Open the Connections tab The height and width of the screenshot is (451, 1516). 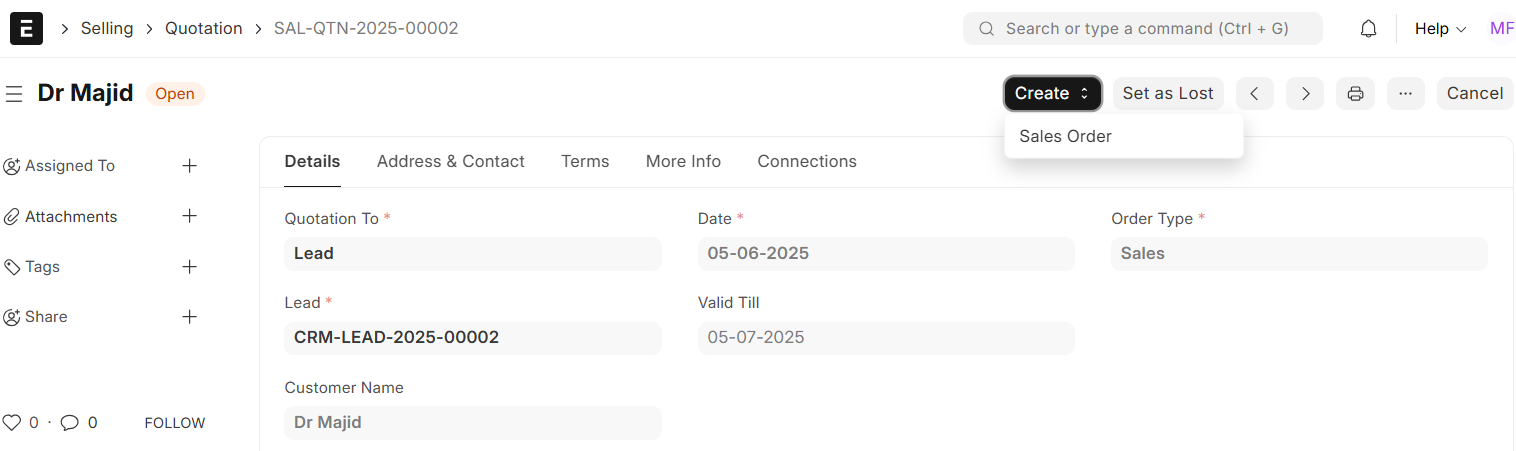click(x=806, y=162)
